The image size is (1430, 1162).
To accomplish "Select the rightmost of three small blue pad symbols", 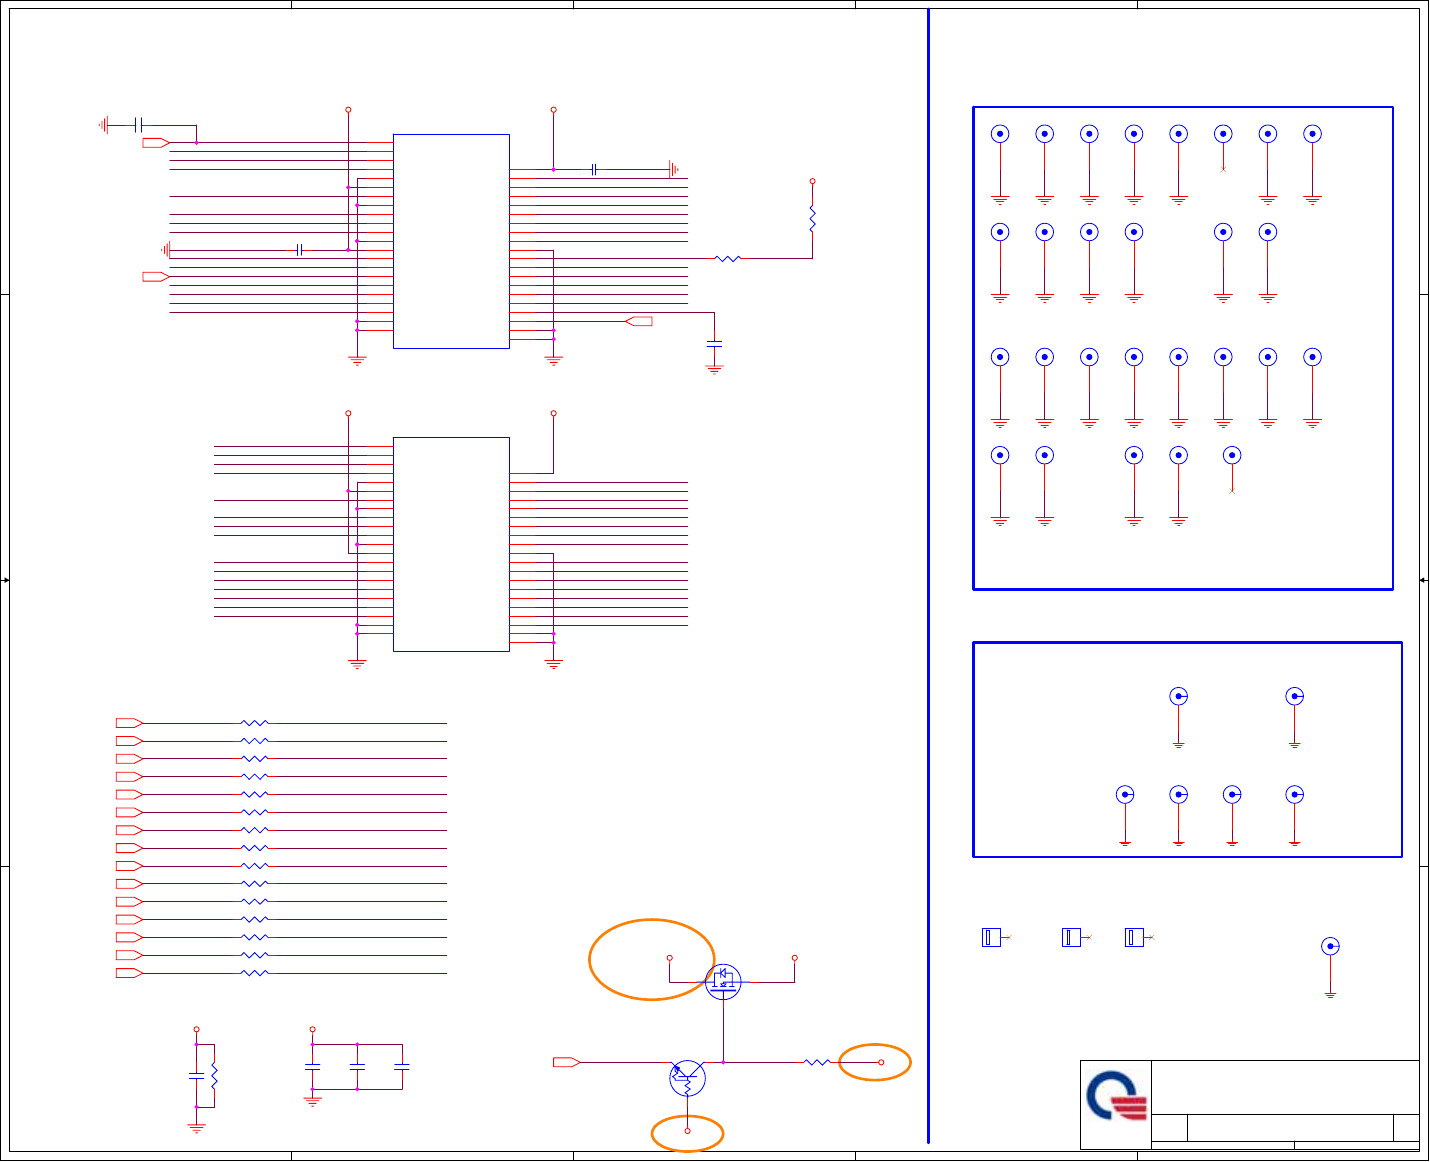I will tap(1134, 937).
